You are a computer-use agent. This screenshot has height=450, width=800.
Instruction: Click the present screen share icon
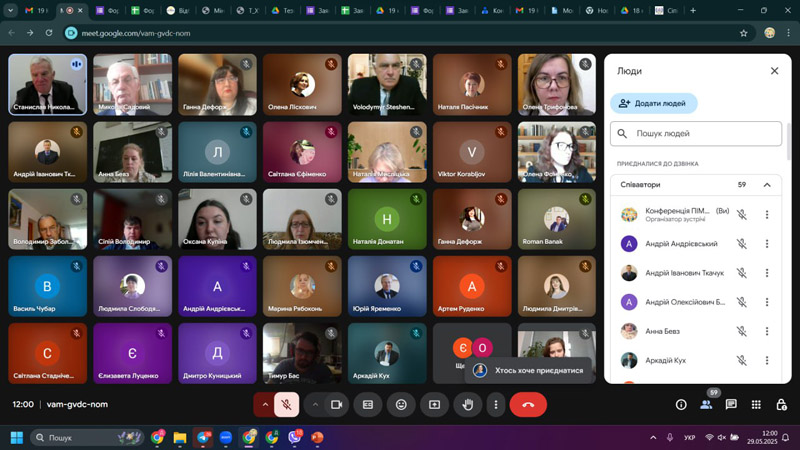[434, 404]
